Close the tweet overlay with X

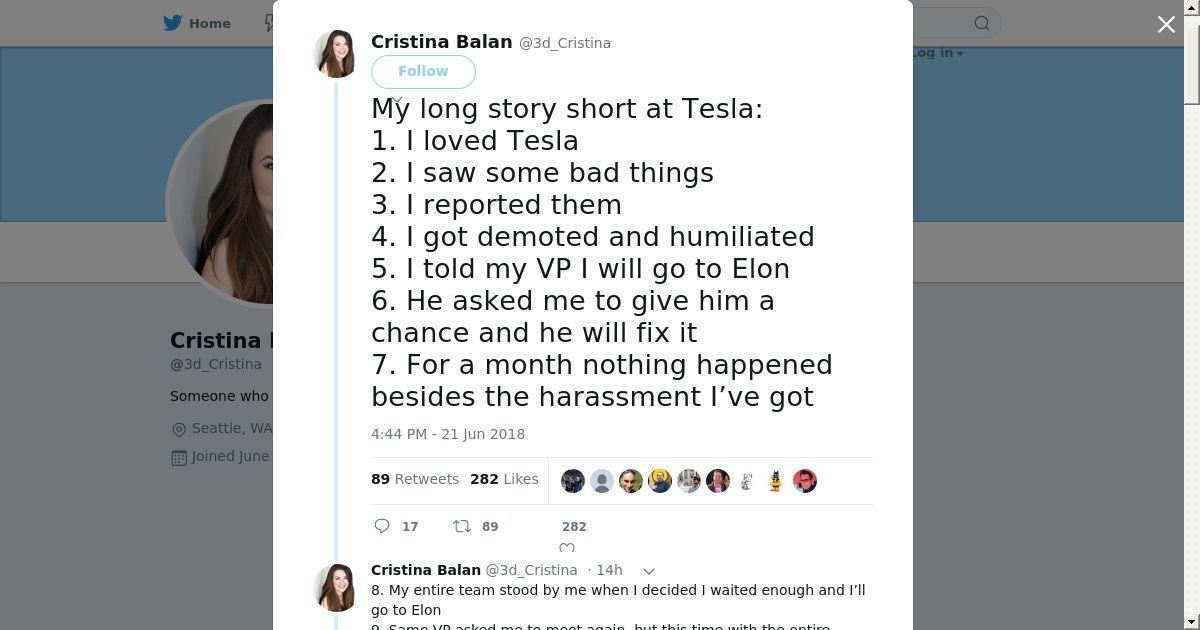coord(1166,25)
